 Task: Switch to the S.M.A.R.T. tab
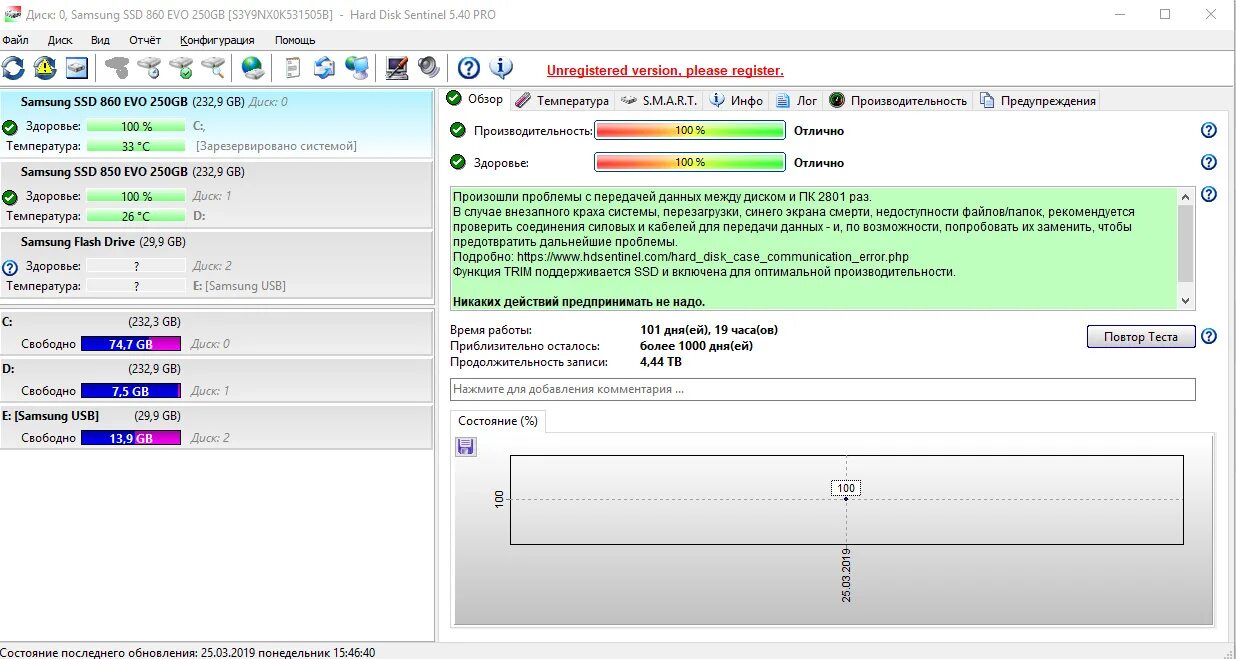(660, 100)
